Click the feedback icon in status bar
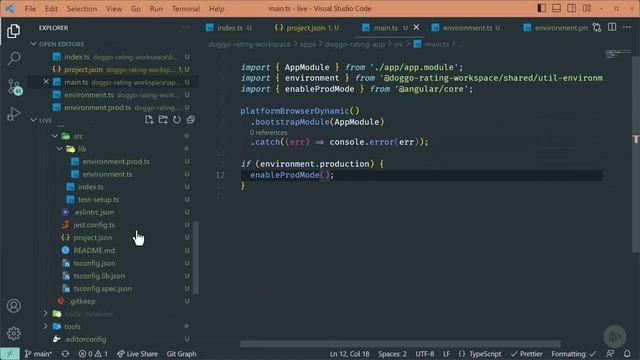The width and height of the screenshot is (640, 360). click(x=610, y=354)
